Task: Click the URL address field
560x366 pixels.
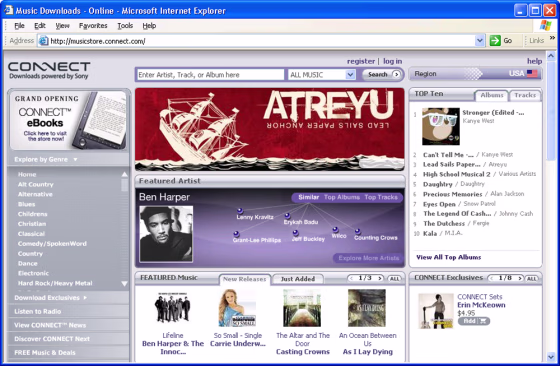Action: [261, 41]
